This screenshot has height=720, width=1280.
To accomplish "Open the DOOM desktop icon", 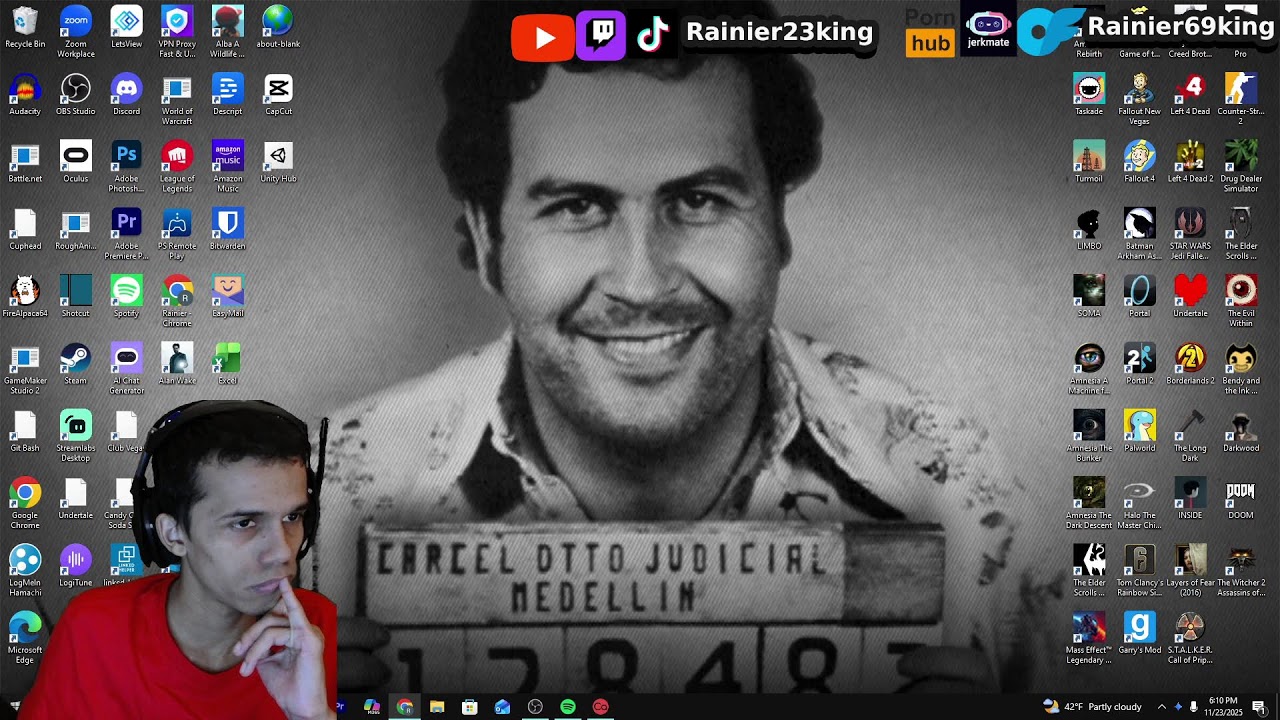I will [1241, 498].
